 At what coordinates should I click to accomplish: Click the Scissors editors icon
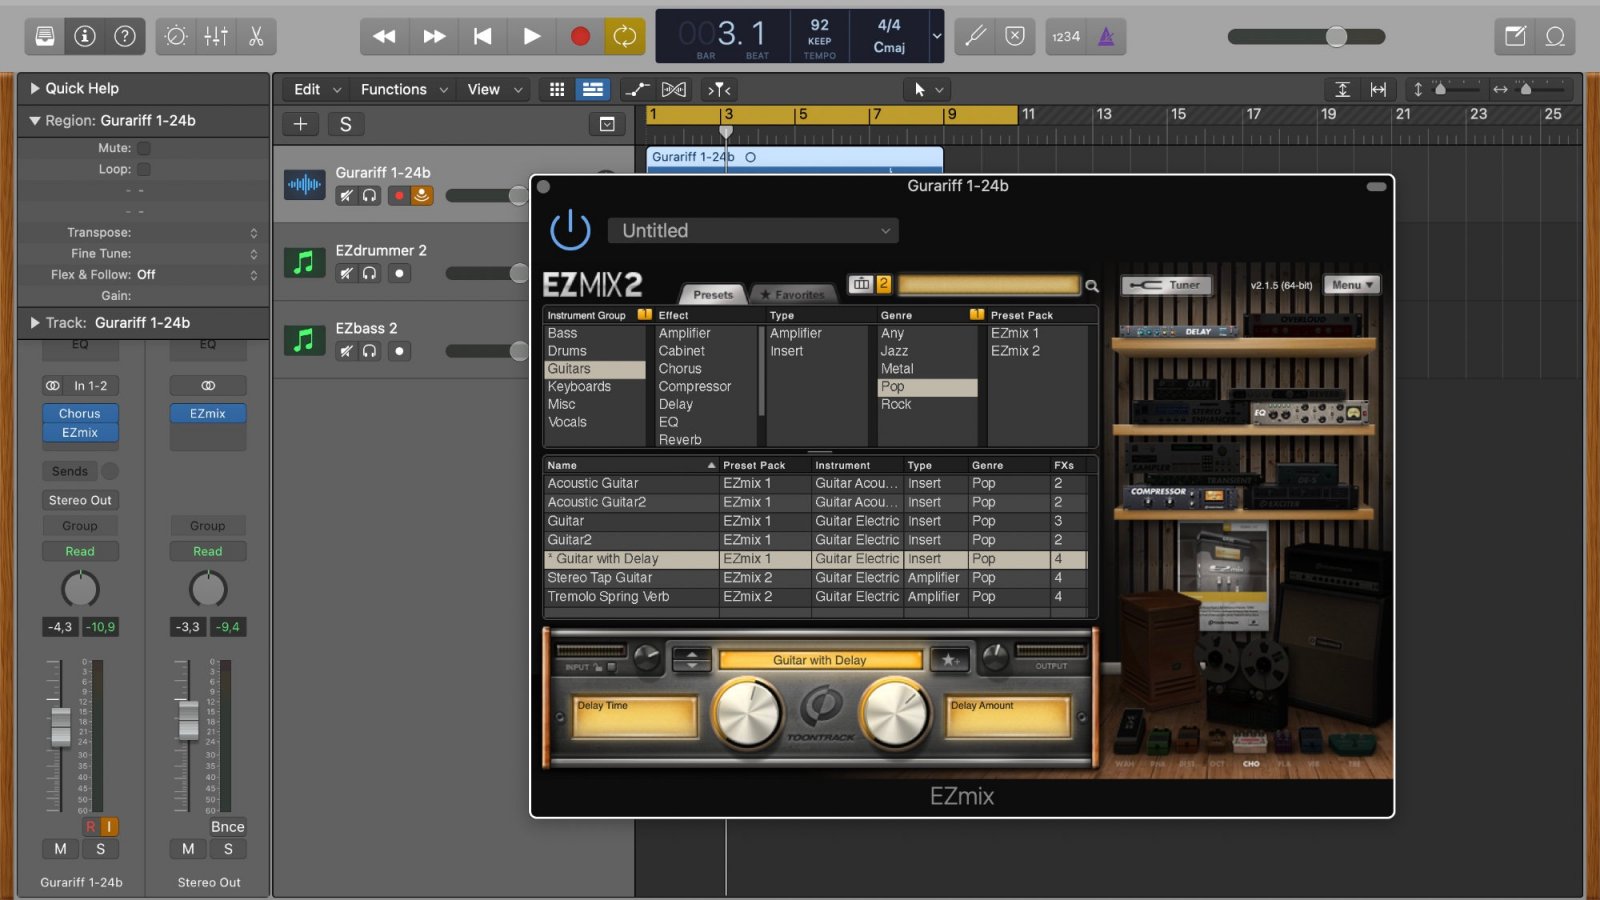coord(256,37)
